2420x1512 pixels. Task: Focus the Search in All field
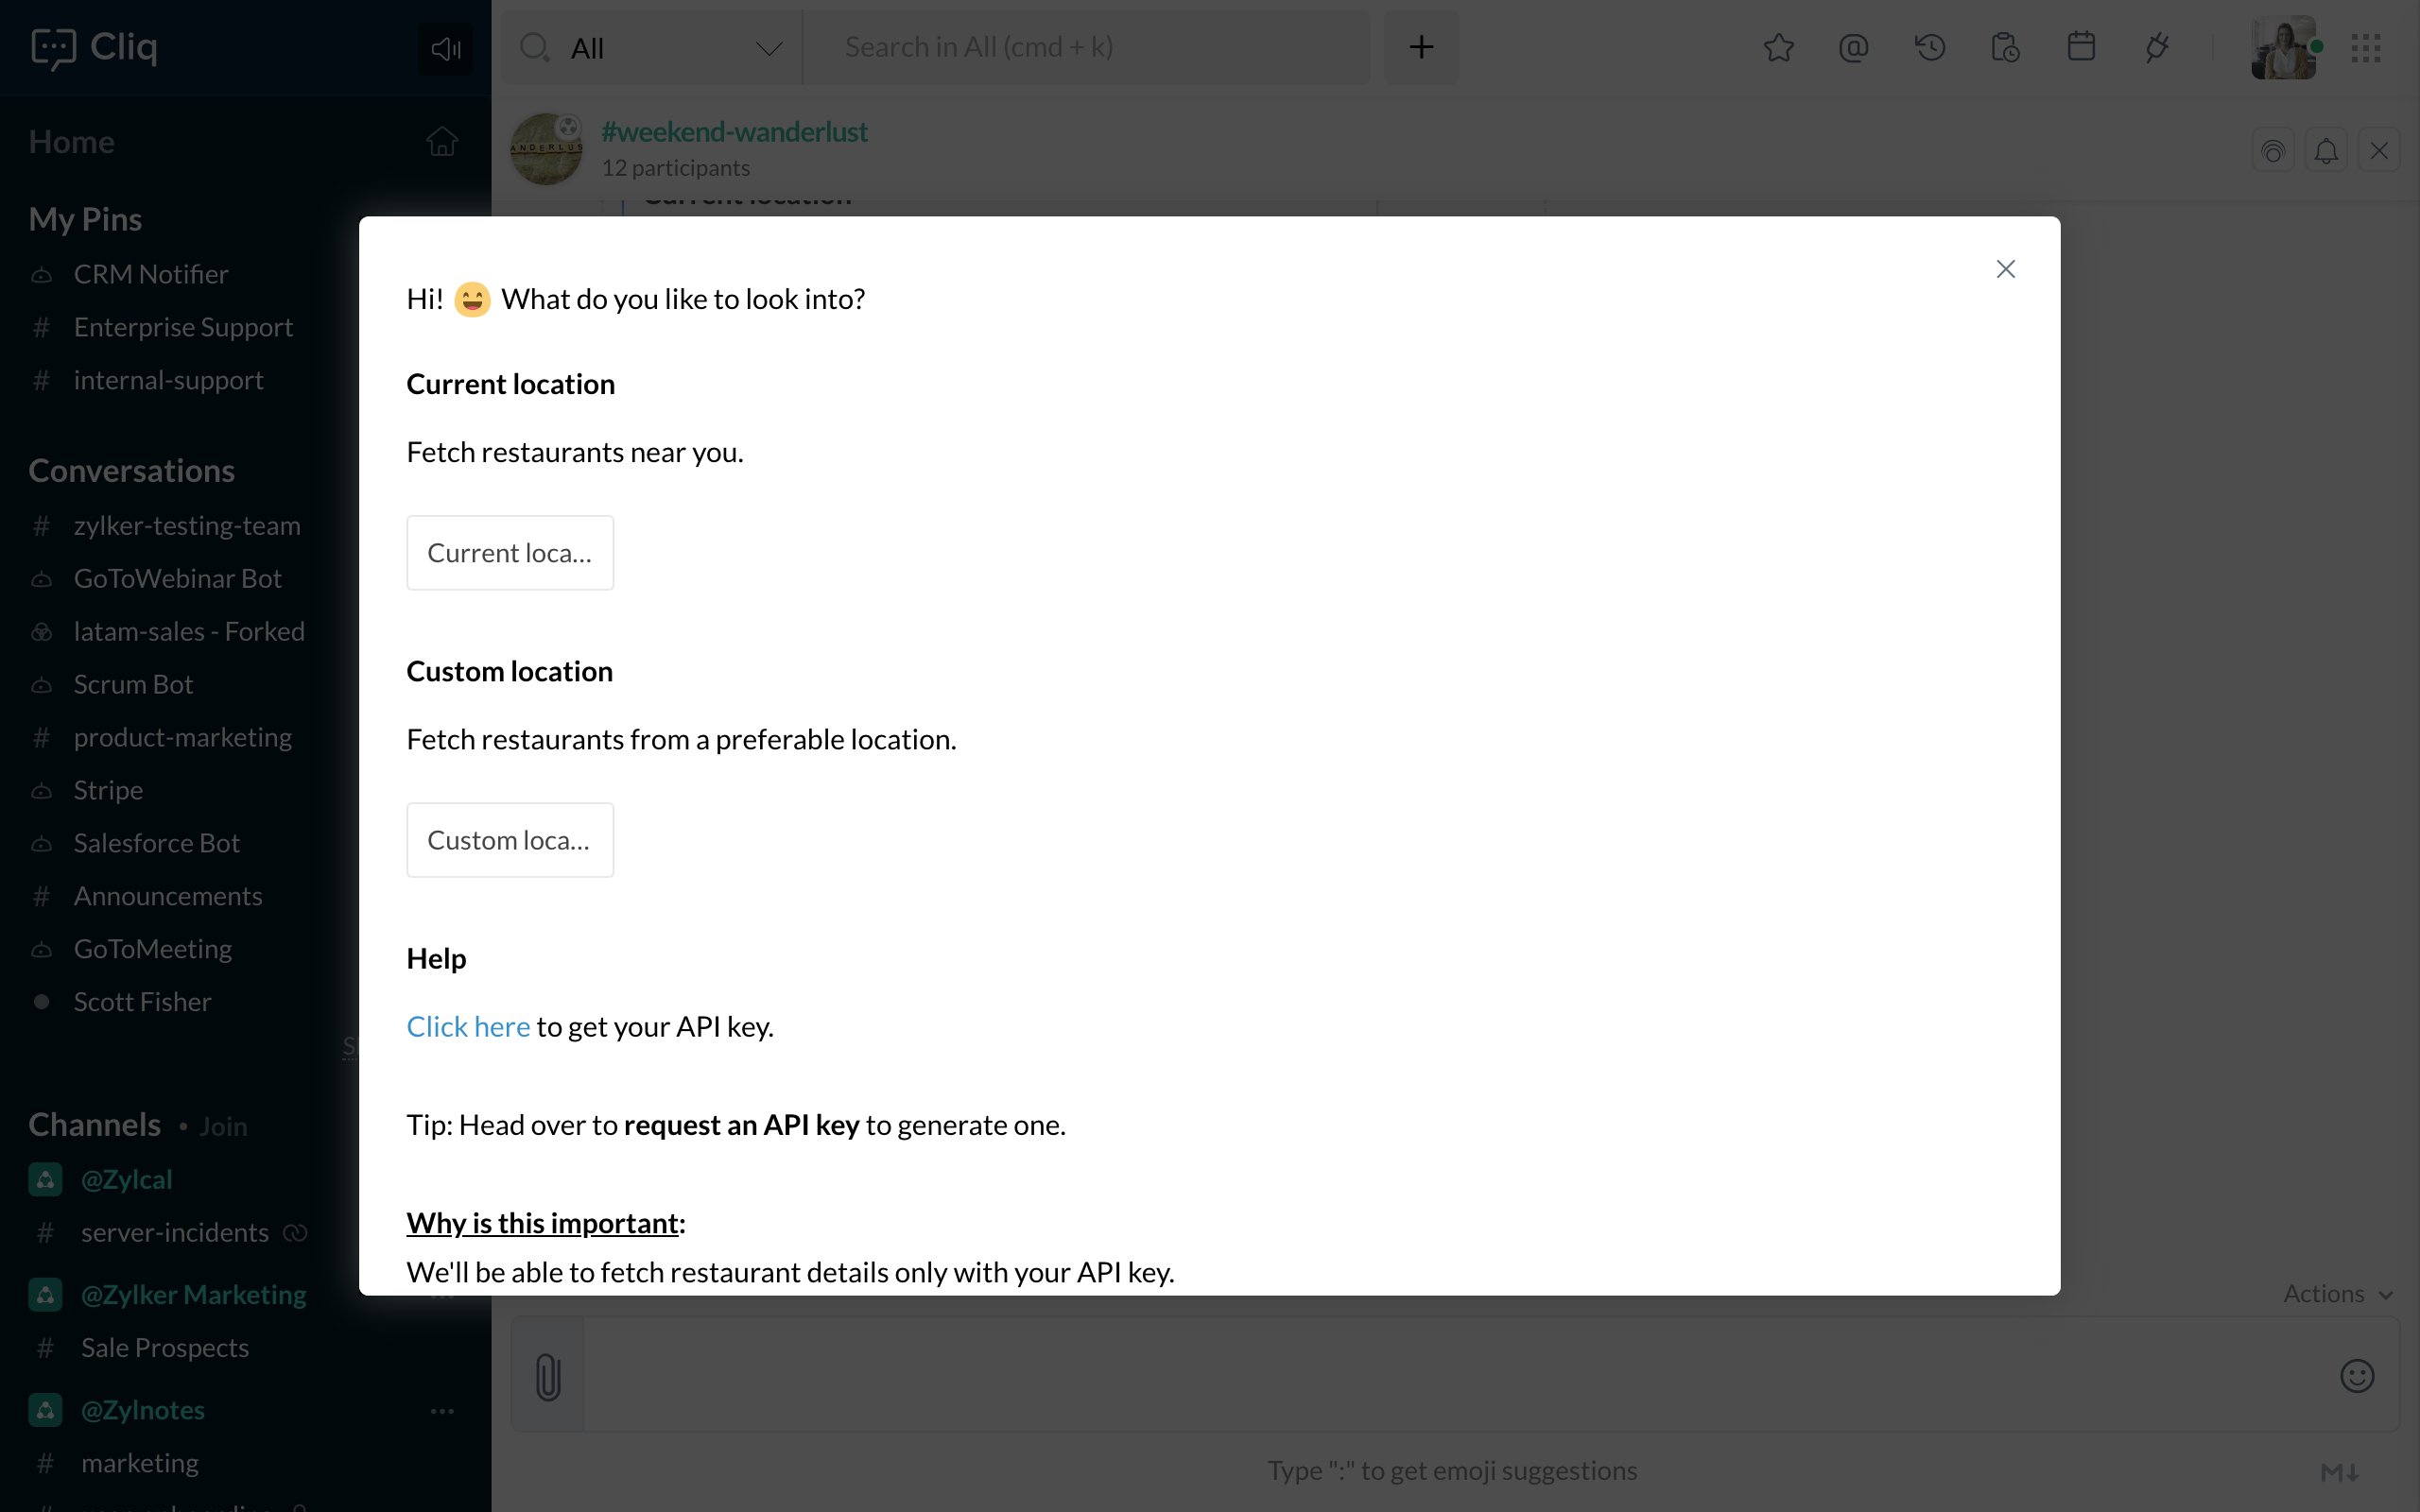[x=1086, y=48]
